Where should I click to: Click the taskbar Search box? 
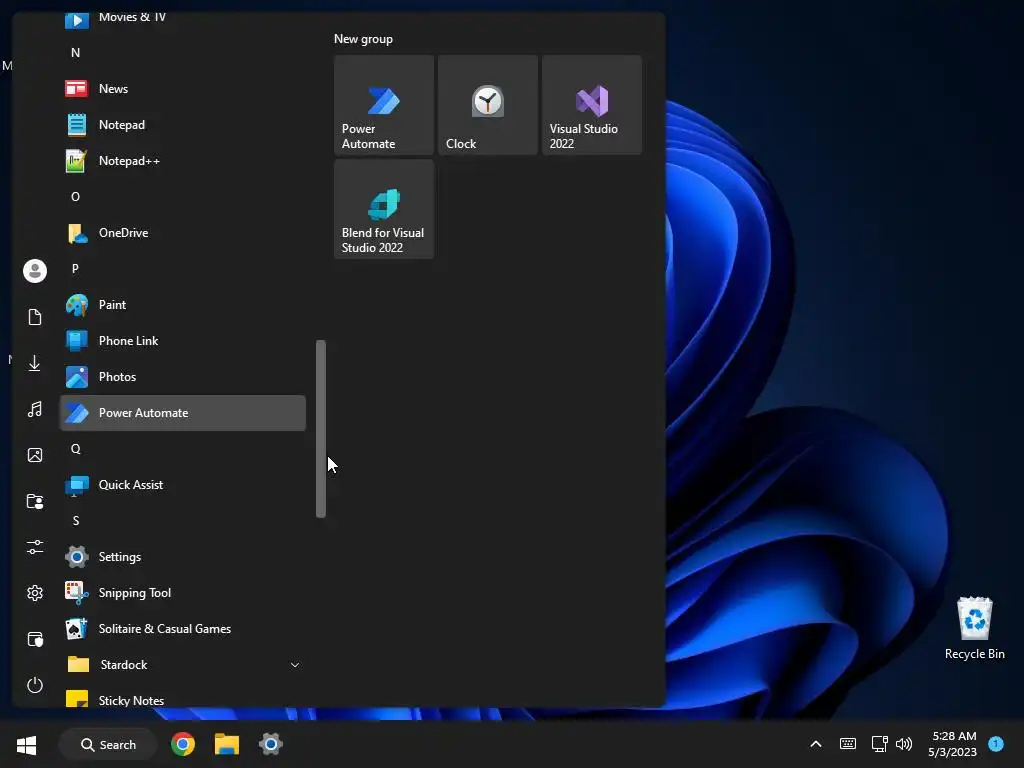108,744
